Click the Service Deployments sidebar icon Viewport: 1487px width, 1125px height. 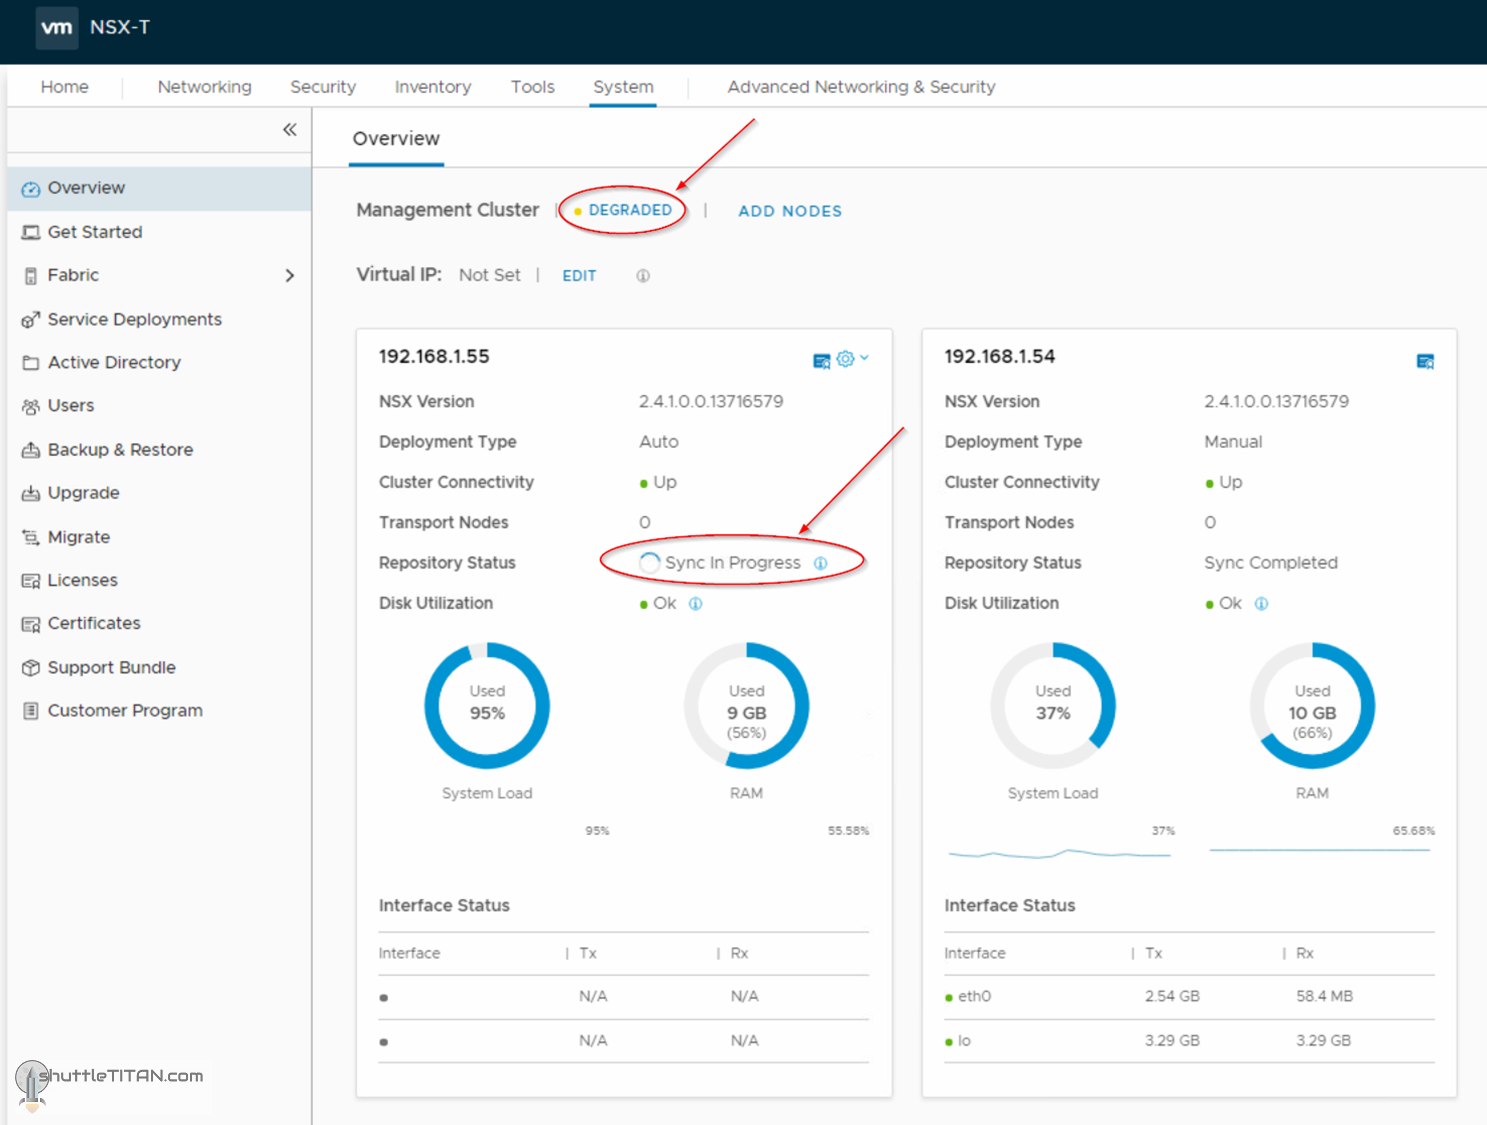(x=31, y=320)
